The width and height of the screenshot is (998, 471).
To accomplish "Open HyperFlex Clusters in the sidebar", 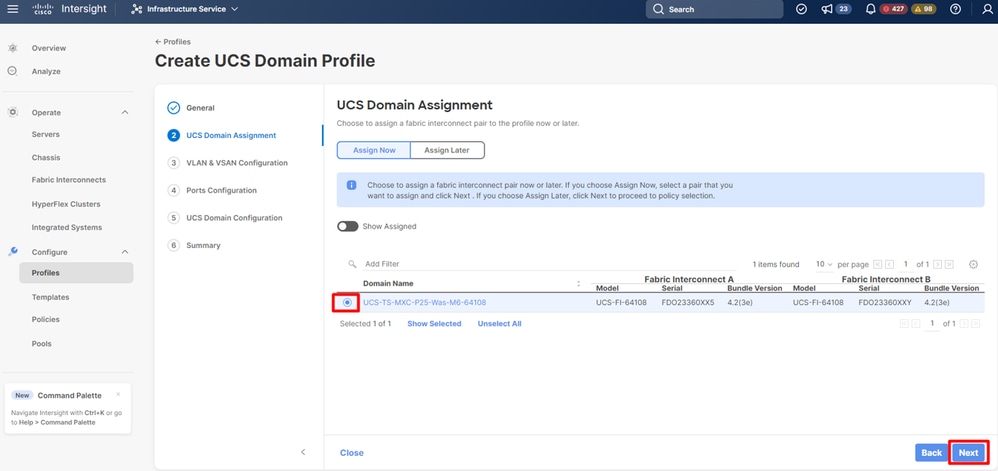I will point(66,204).
